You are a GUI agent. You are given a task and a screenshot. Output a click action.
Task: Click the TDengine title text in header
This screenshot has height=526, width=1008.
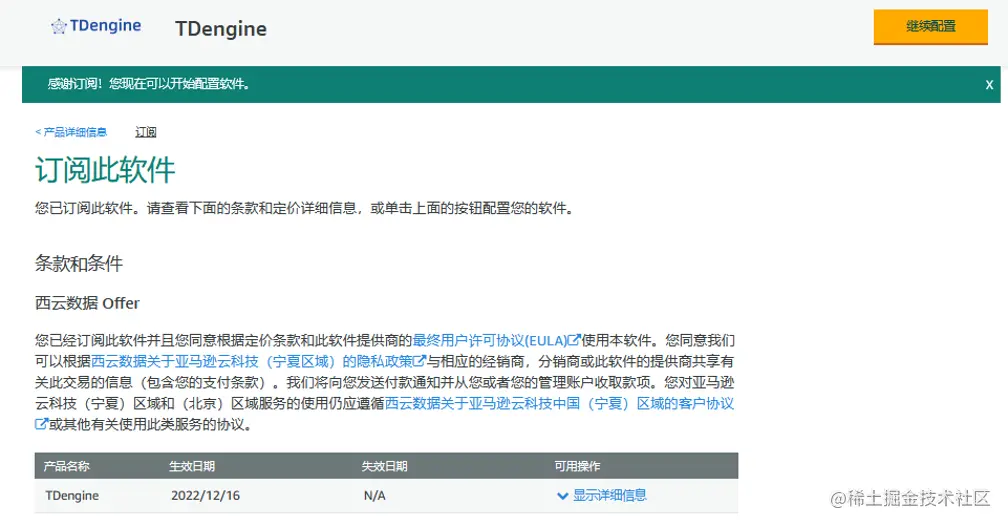pyautogui.click(x=221, y=28)
